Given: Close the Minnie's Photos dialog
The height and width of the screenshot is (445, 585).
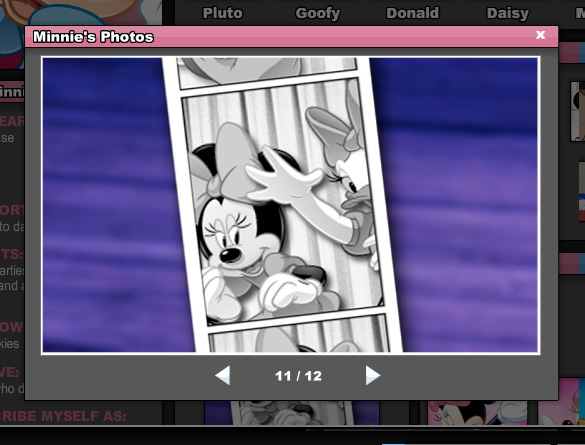Looking at the screenshot, I should click(x=540, y=35).
